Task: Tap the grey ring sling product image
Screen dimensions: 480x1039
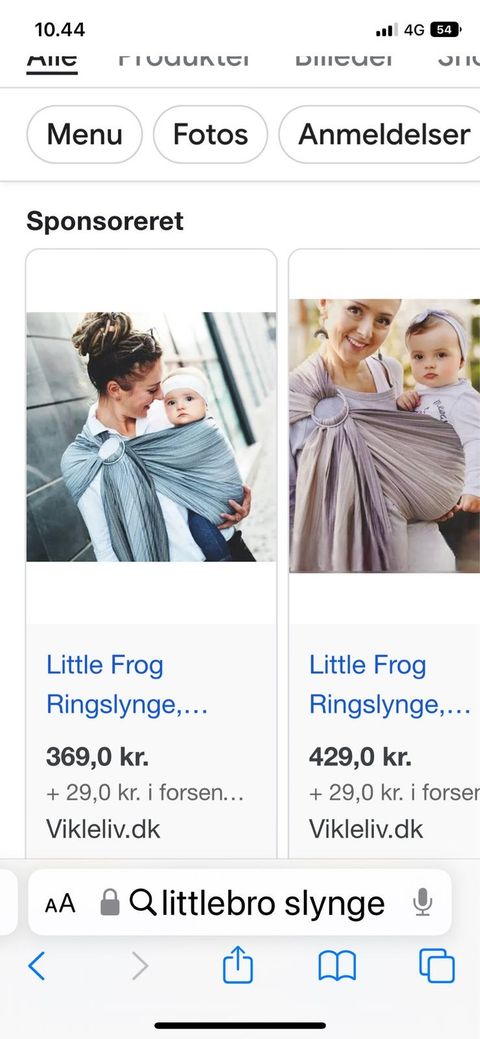Action: (x=151, y=437)
